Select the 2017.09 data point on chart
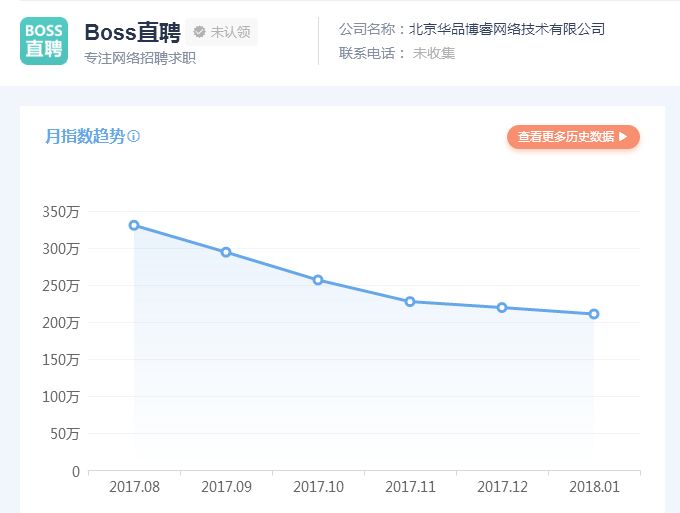The image size is (680, 513). tap(226, 252)
